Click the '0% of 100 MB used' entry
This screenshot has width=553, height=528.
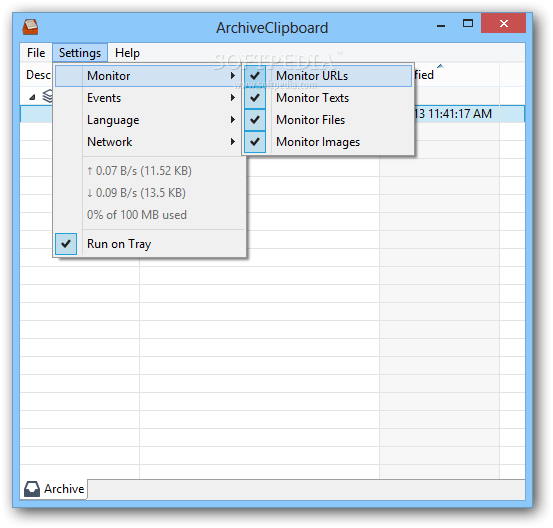click(x=137, y=215)
